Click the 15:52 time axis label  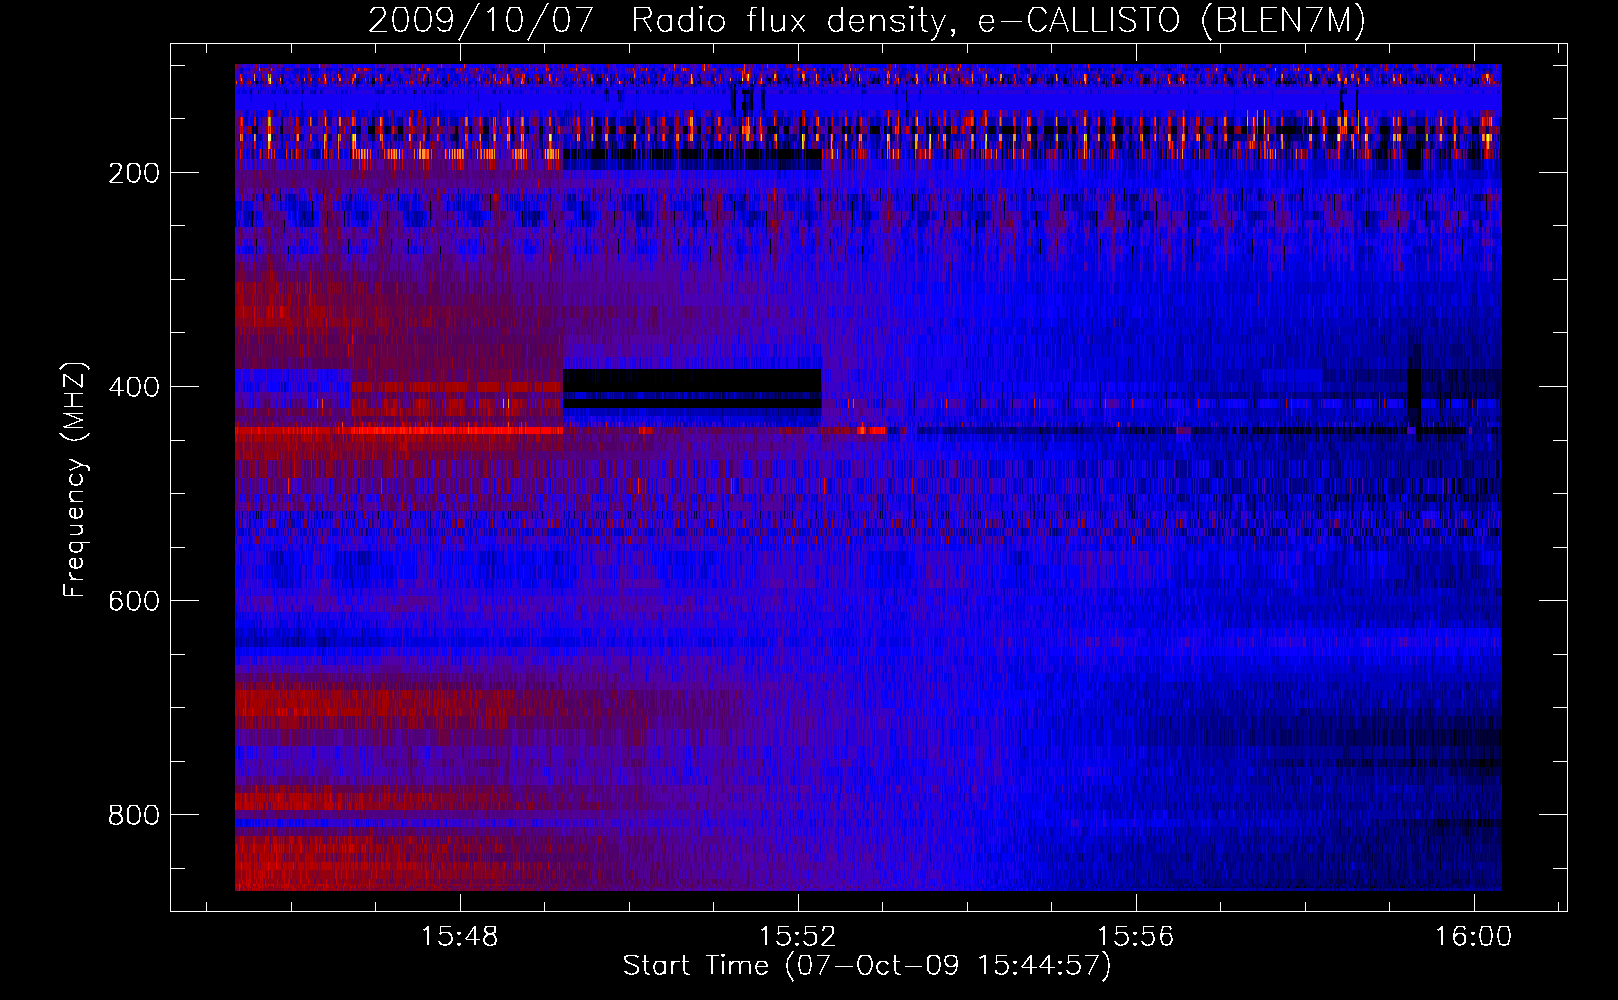tap(797, 937)
